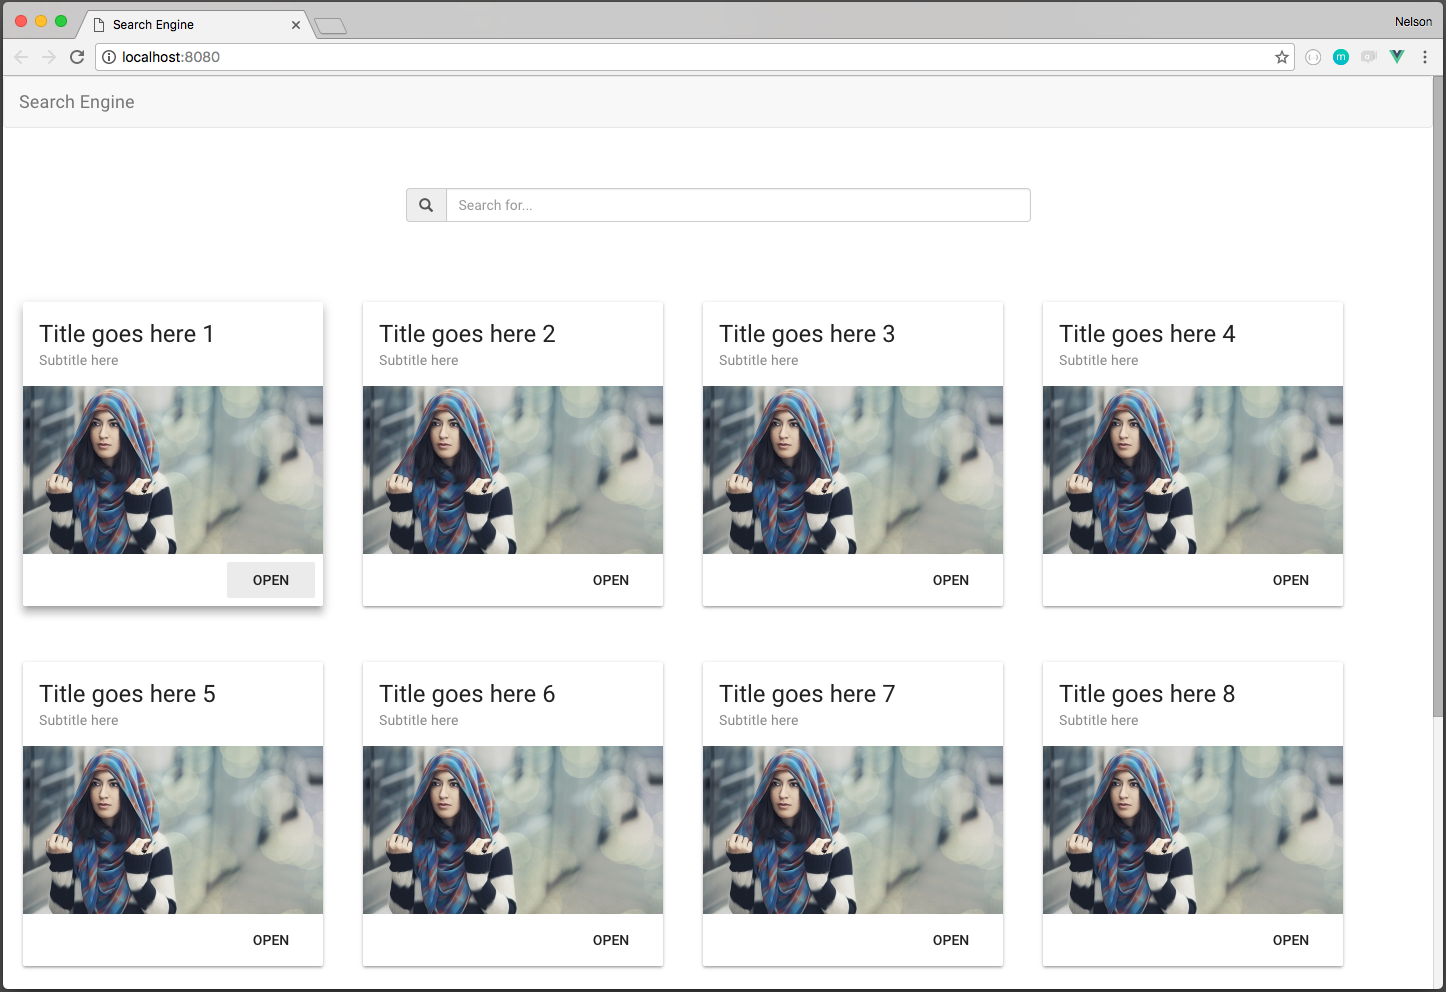The height and width of the screenshot is (992, 1446).
Task: Select the Search Engine browser tab
Action: click(180, 24)
